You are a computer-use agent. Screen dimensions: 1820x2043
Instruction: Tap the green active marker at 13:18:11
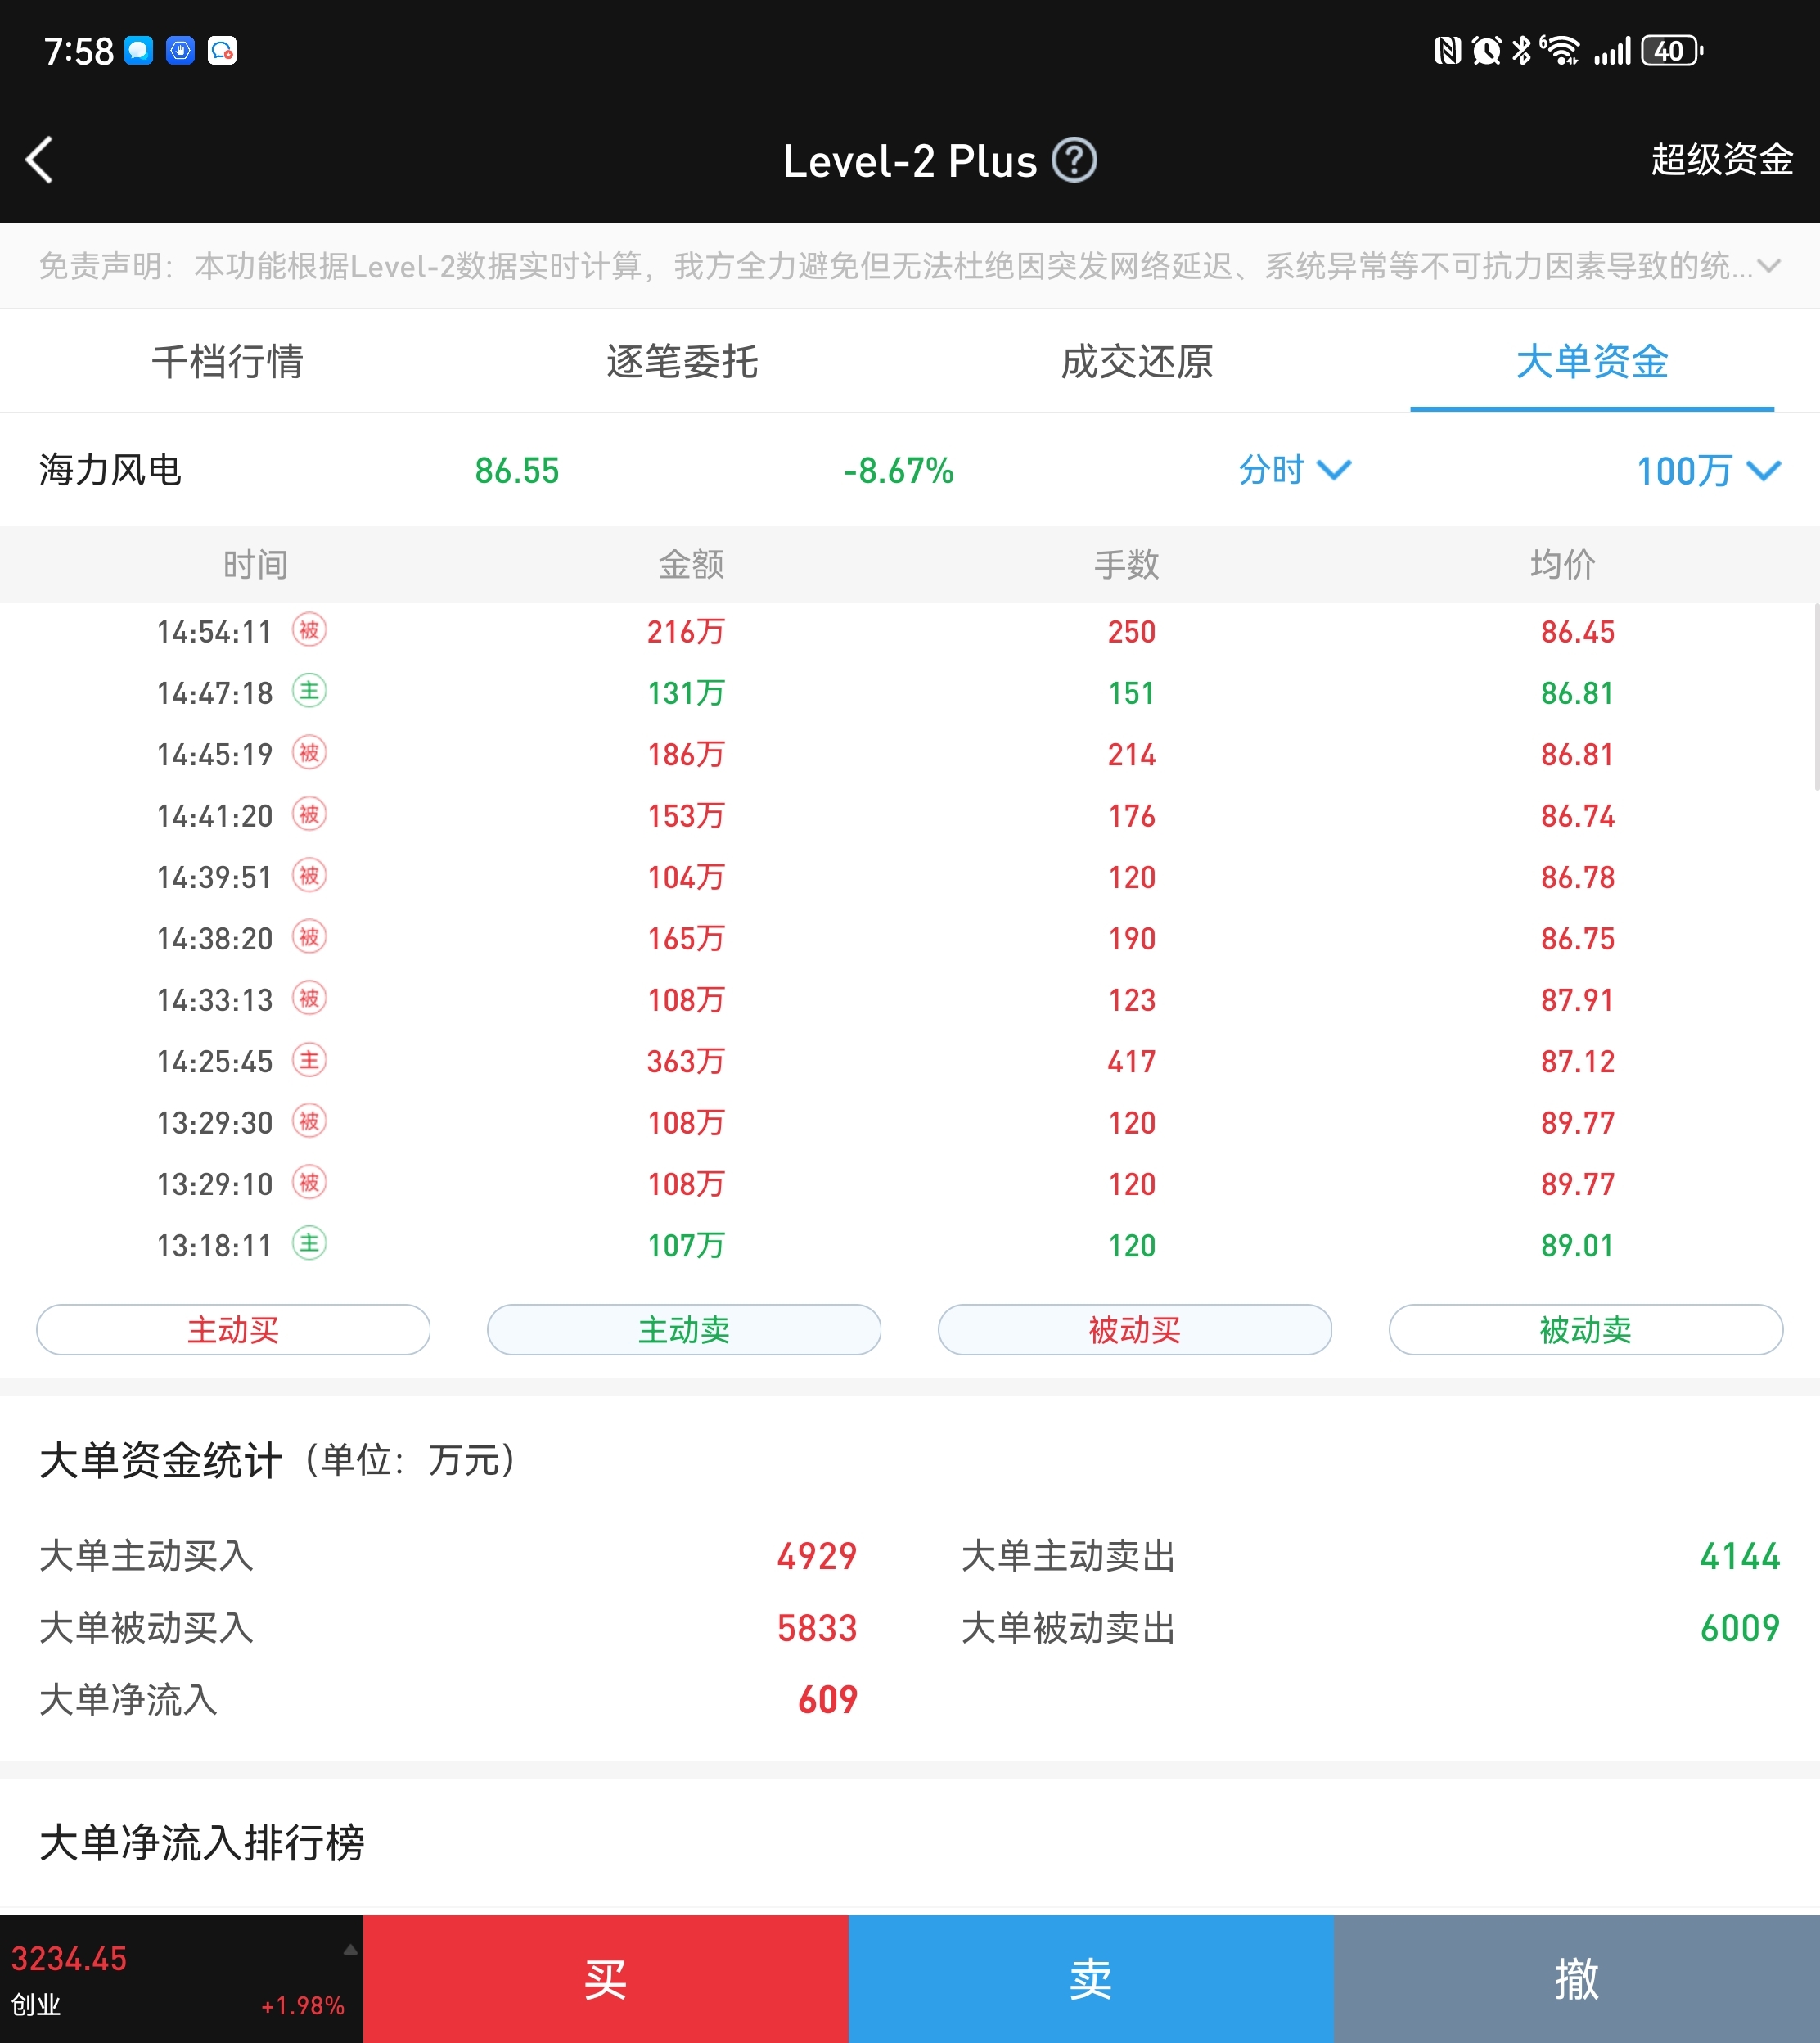point(309,1244)
